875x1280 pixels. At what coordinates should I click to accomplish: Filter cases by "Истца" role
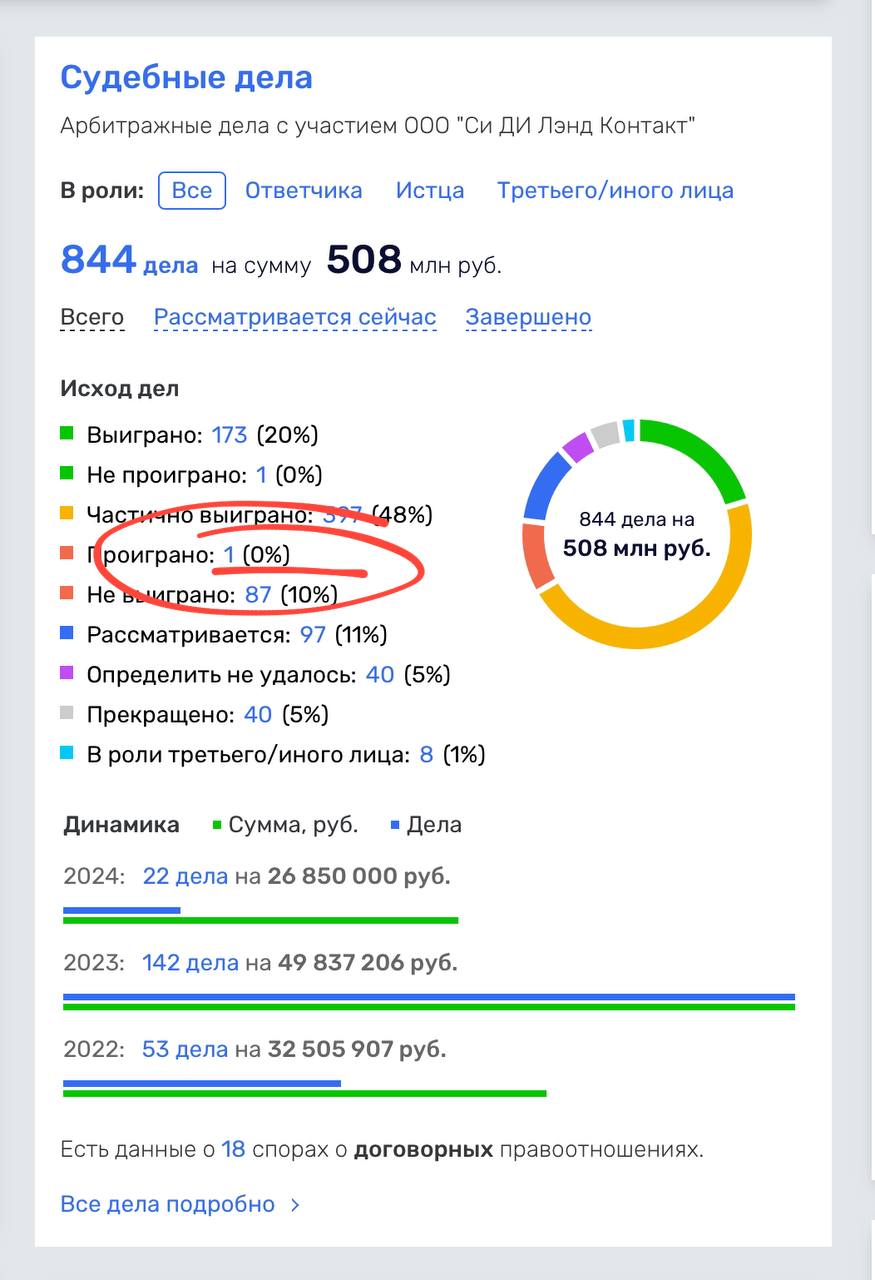[x=430, y=190]
